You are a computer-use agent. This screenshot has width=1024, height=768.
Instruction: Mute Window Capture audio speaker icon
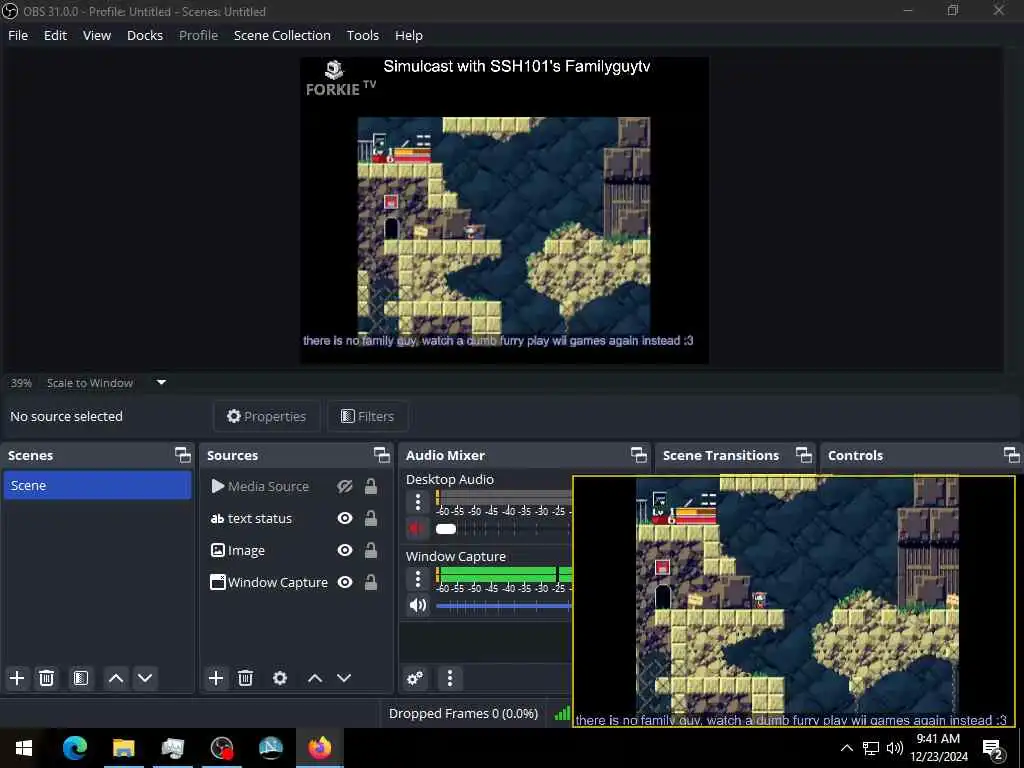click(x=417, y=605)
